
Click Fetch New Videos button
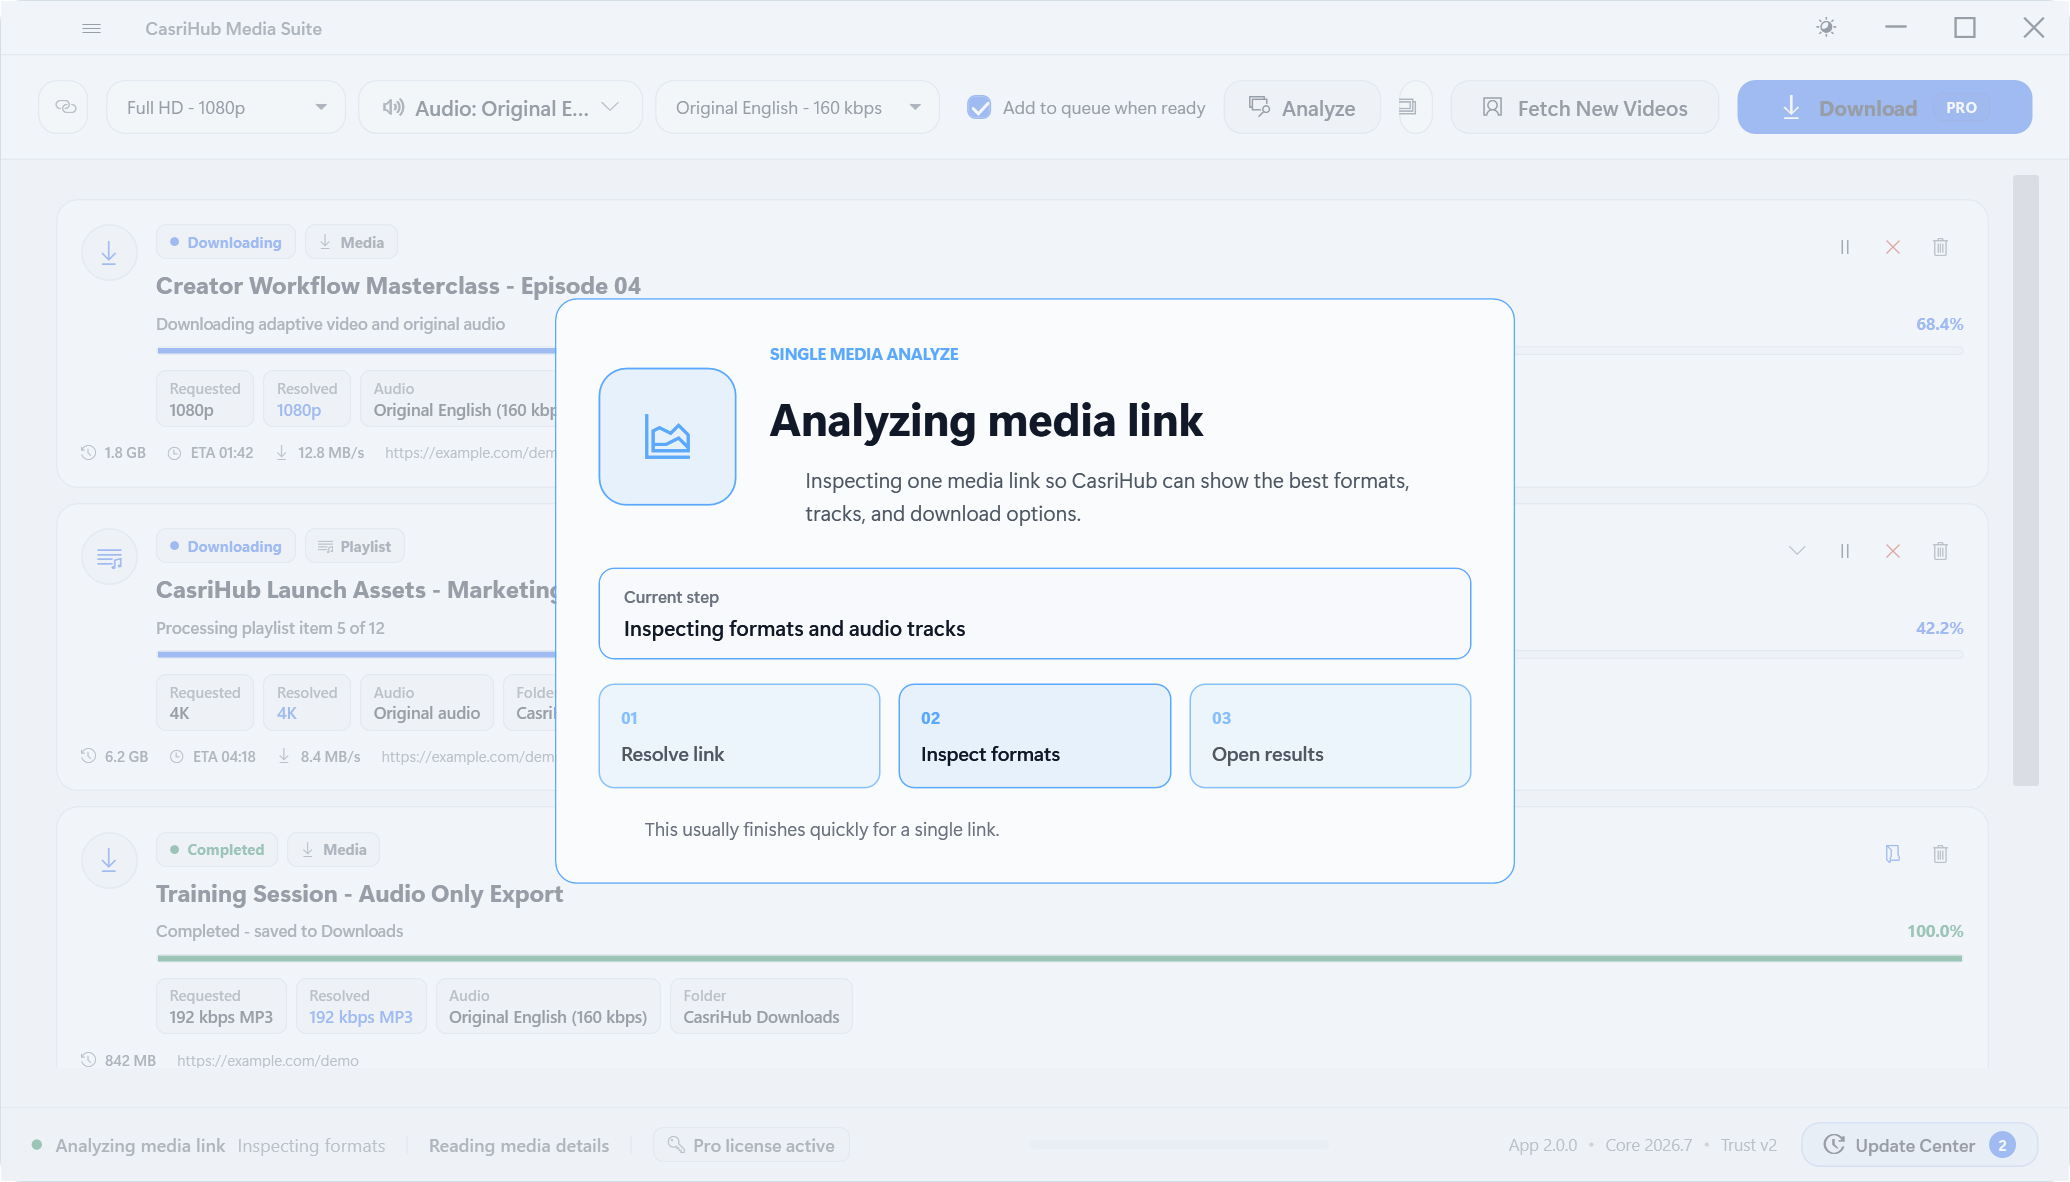(1585, 107)
